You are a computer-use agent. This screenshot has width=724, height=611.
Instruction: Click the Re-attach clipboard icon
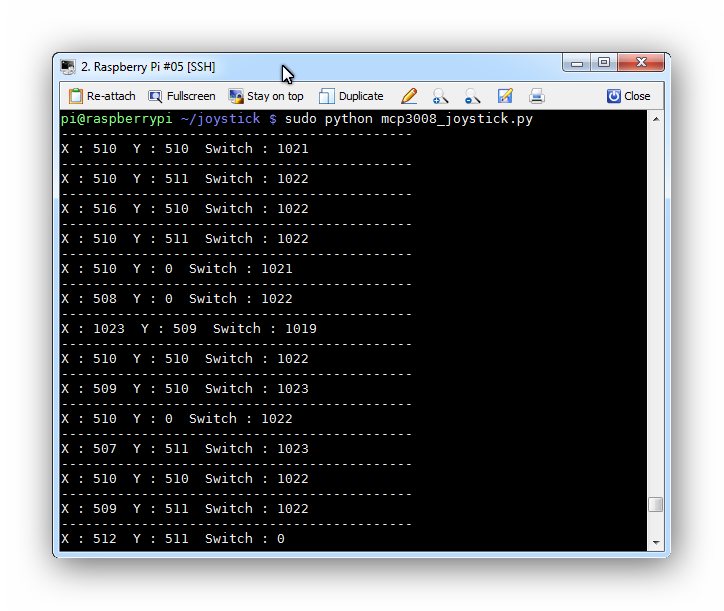point(76,96)
